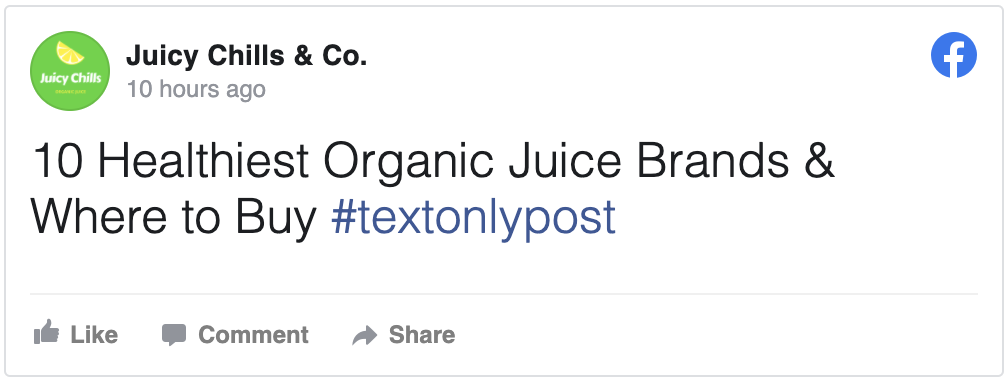Open the "Juicy Chills & Co." page name
The width and height of the screenshot is (1008, 382).
click(246, 56)
